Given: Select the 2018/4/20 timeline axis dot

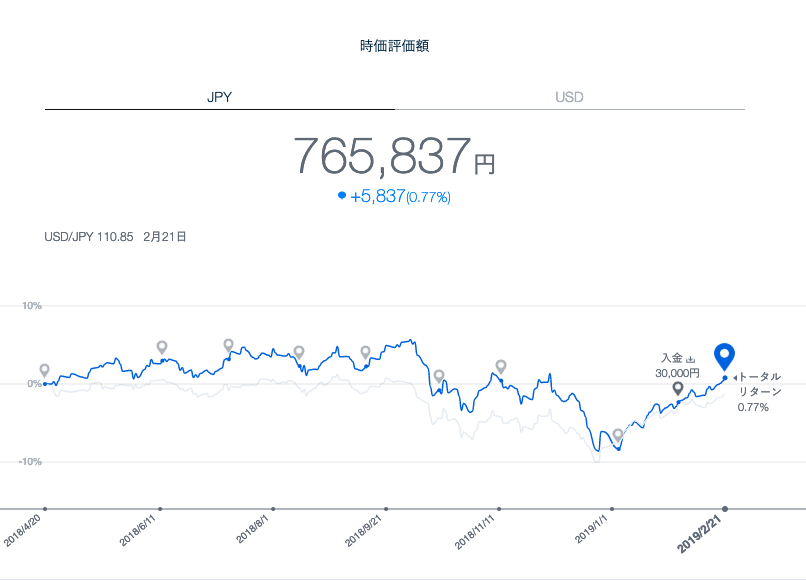Looking at the screenshot, I should [45, 509].
